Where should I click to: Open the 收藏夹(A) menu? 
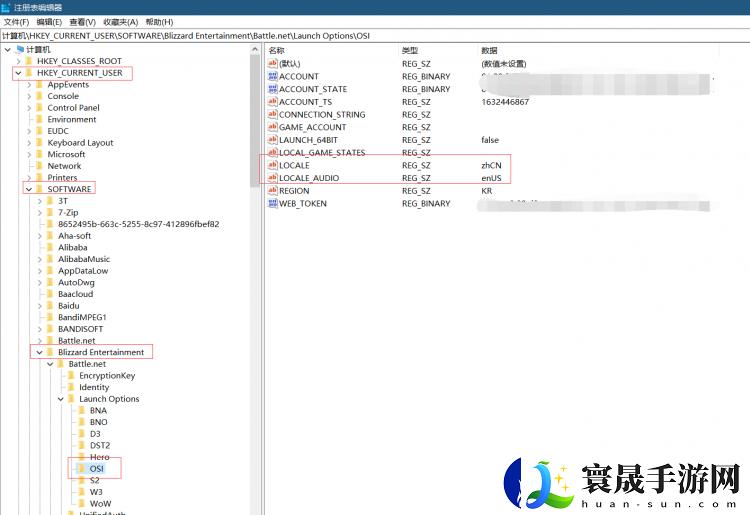tap(121, 22)
